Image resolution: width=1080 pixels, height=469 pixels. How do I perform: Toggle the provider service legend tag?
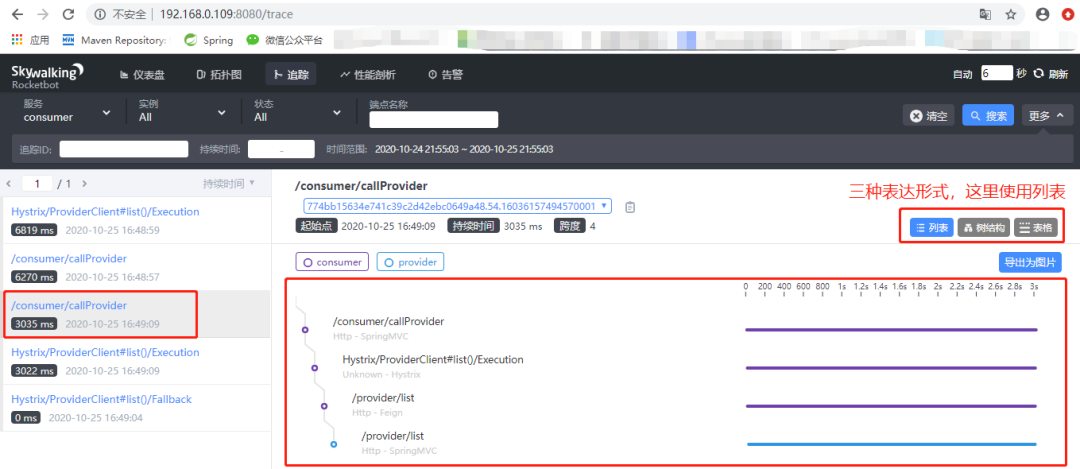pyautogui.click(x=411, y=262)
